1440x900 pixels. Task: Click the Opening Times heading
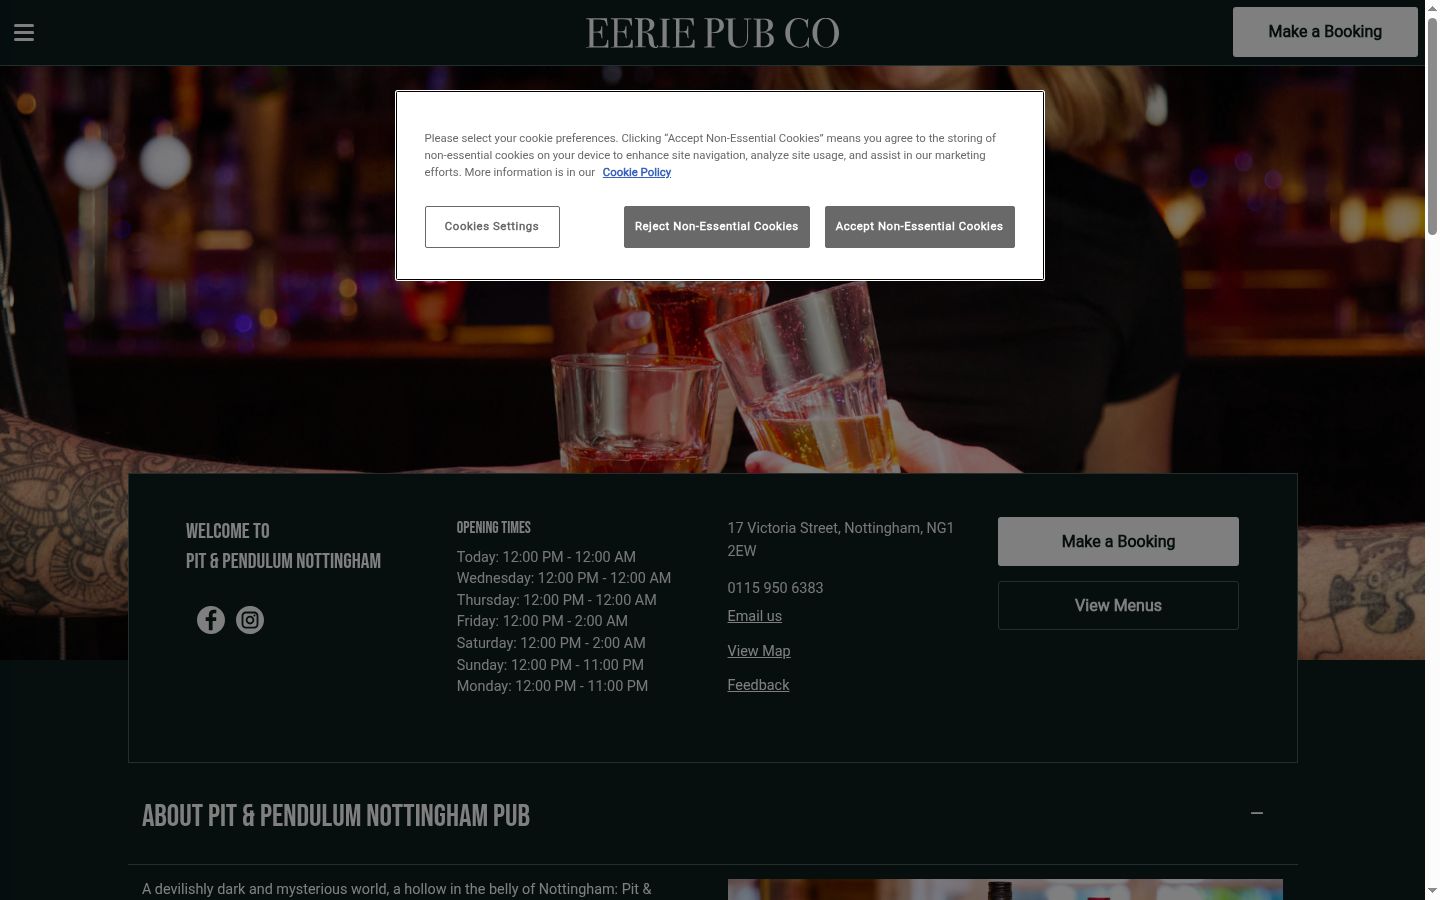point(494,528)
